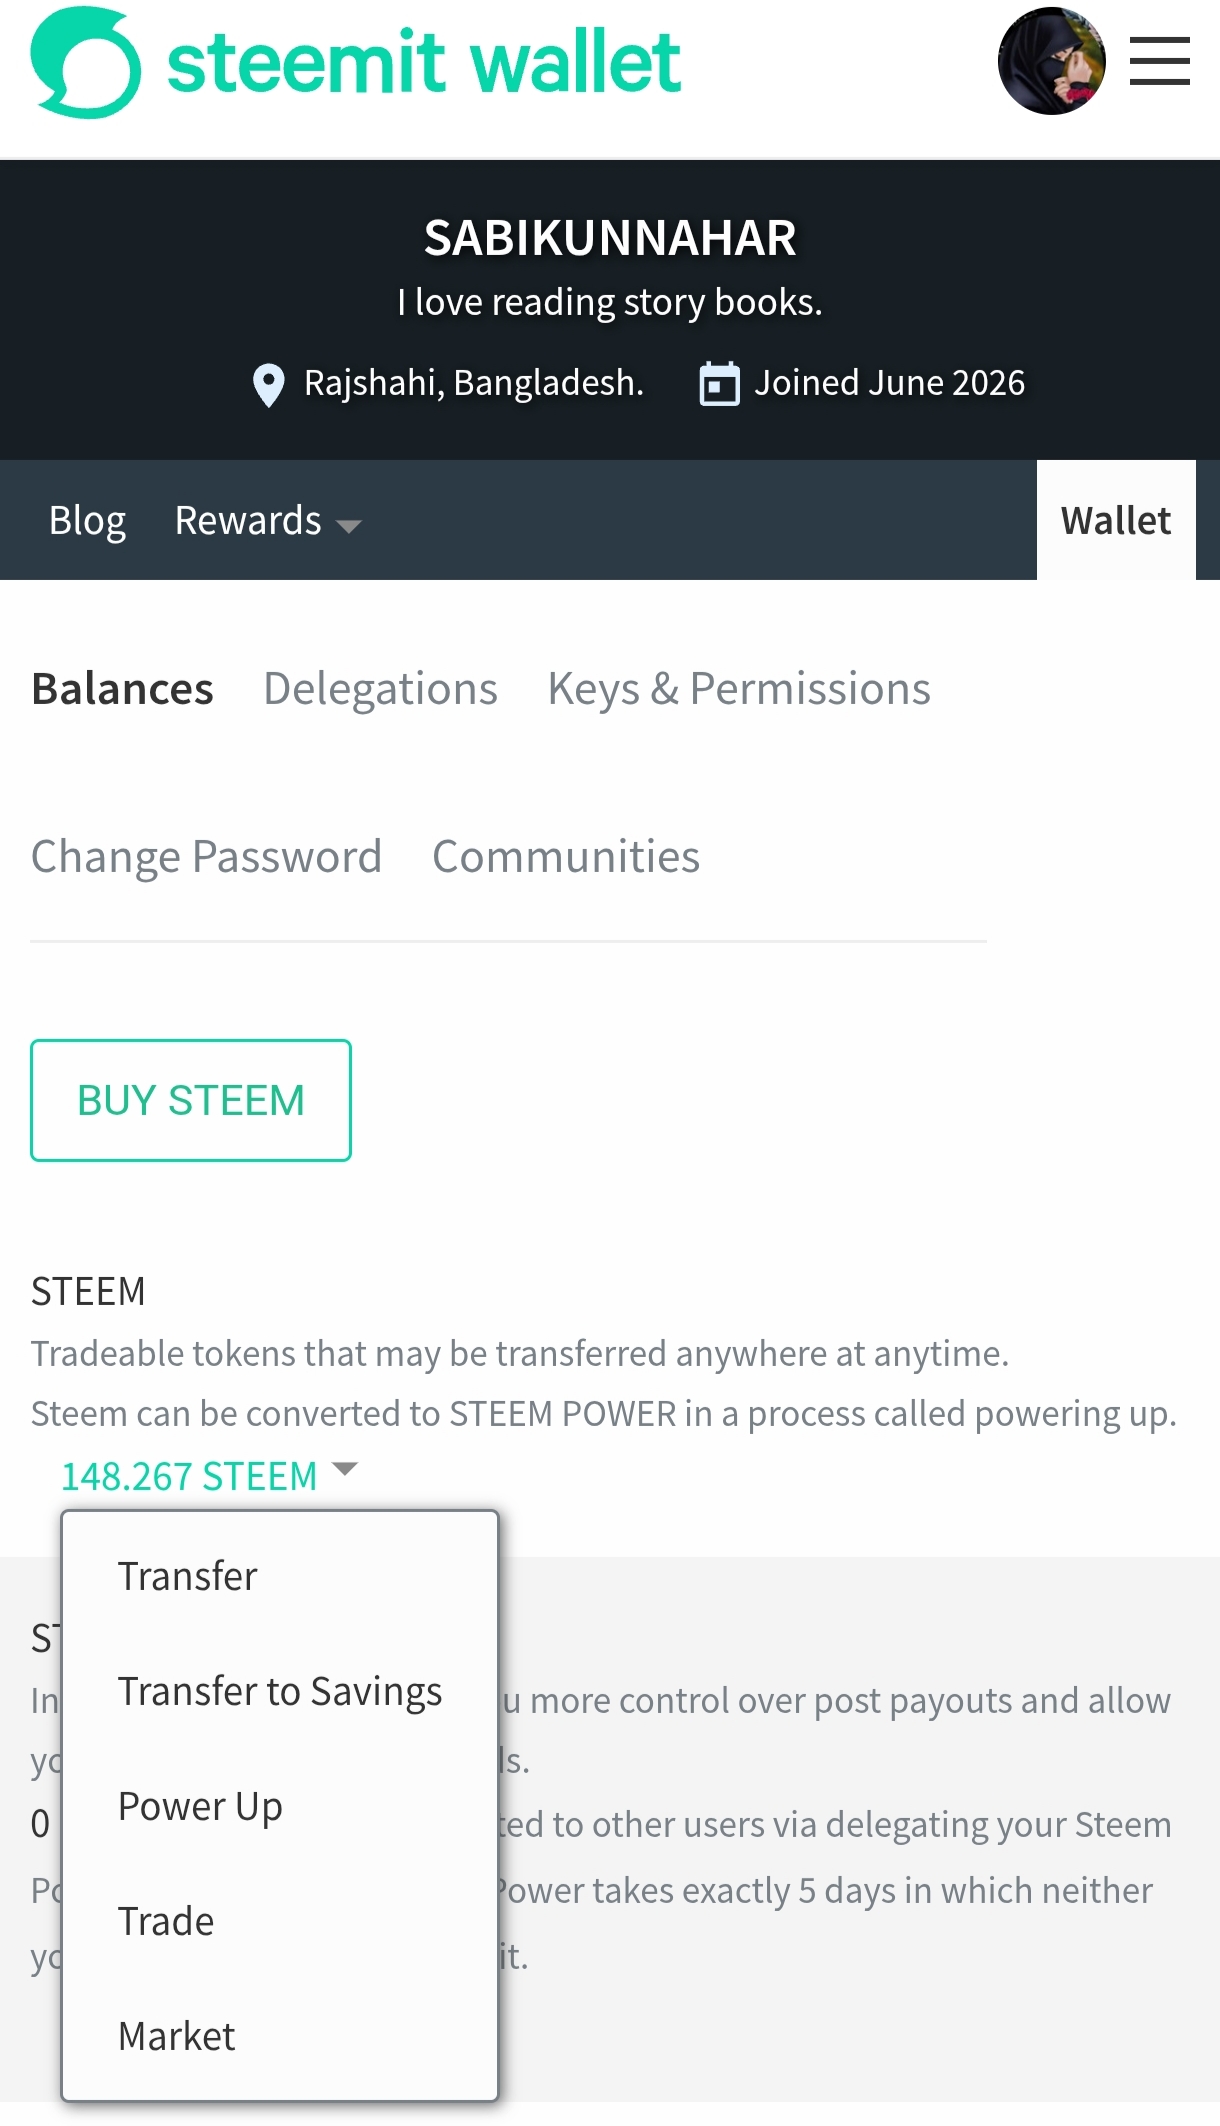
Task: Open Keys & Permissions tab
Action: (x=739, y=689)
